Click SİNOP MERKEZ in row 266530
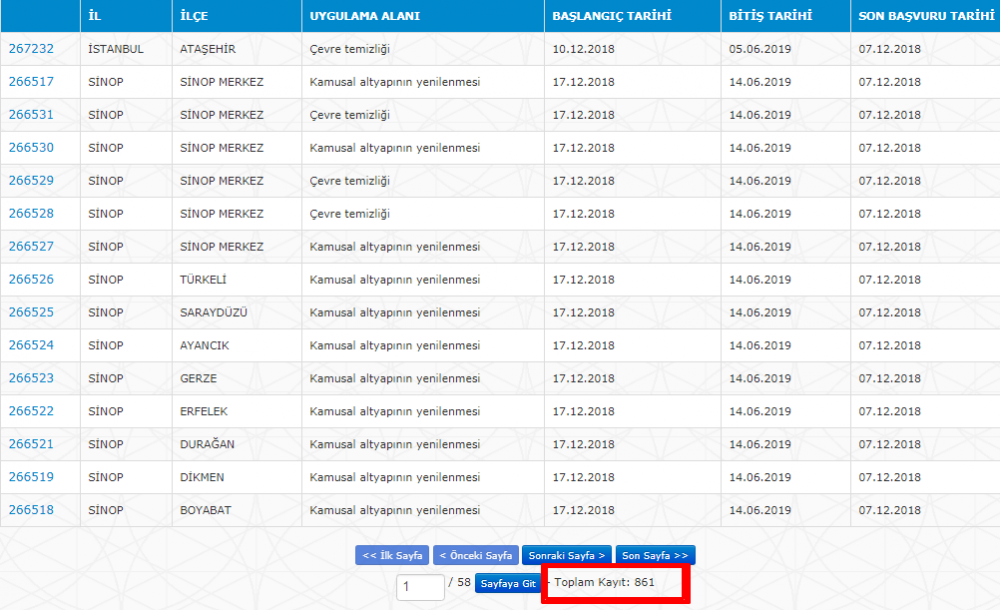The width and height of the screenshot is (1000, 610). [x=222, y=147]
